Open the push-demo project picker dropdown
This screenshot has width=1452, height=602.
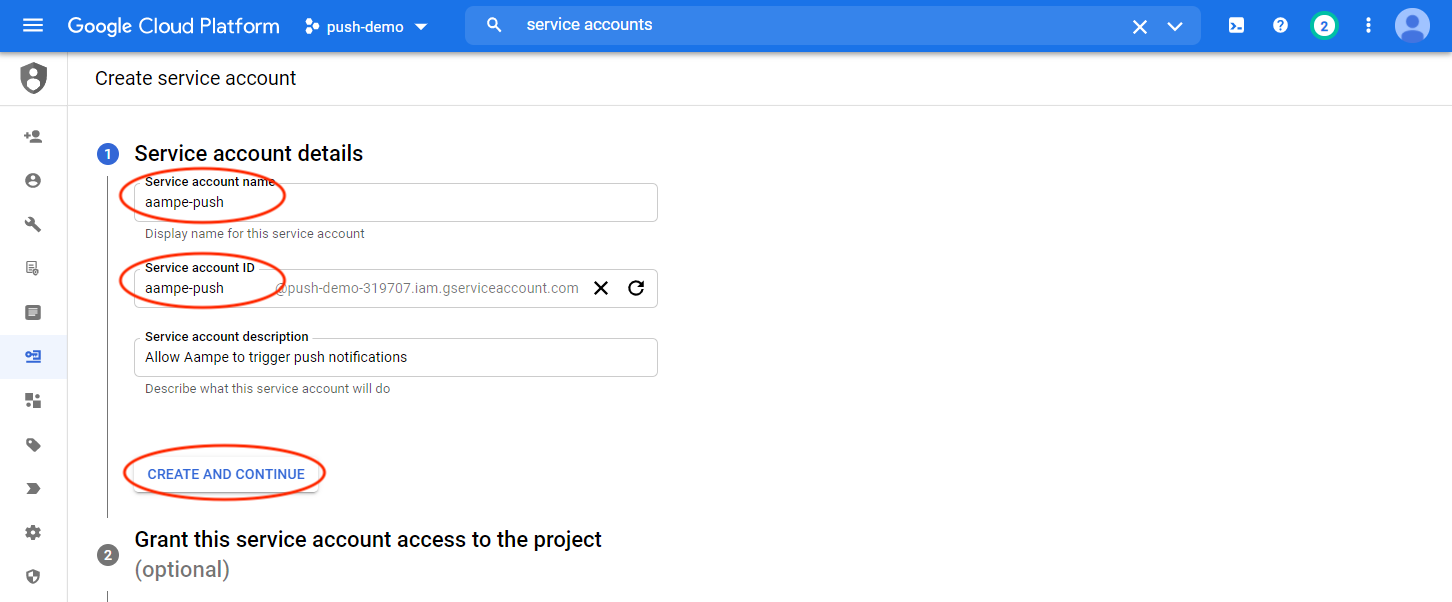(x=365, y=27)
